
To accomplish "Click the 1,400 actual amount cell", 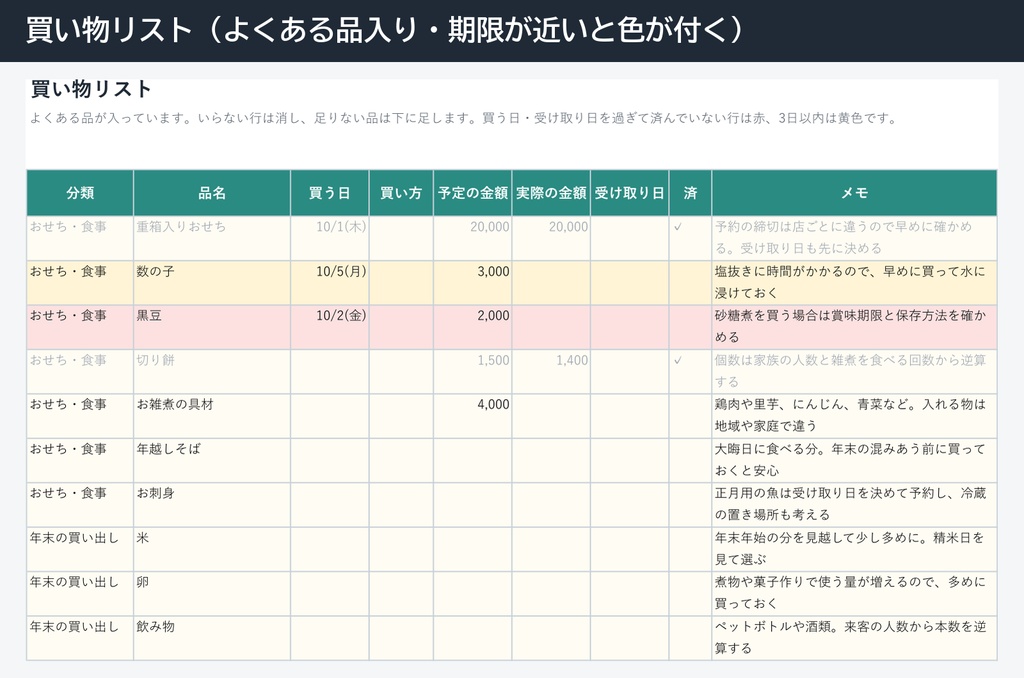I will coord(551,372).
